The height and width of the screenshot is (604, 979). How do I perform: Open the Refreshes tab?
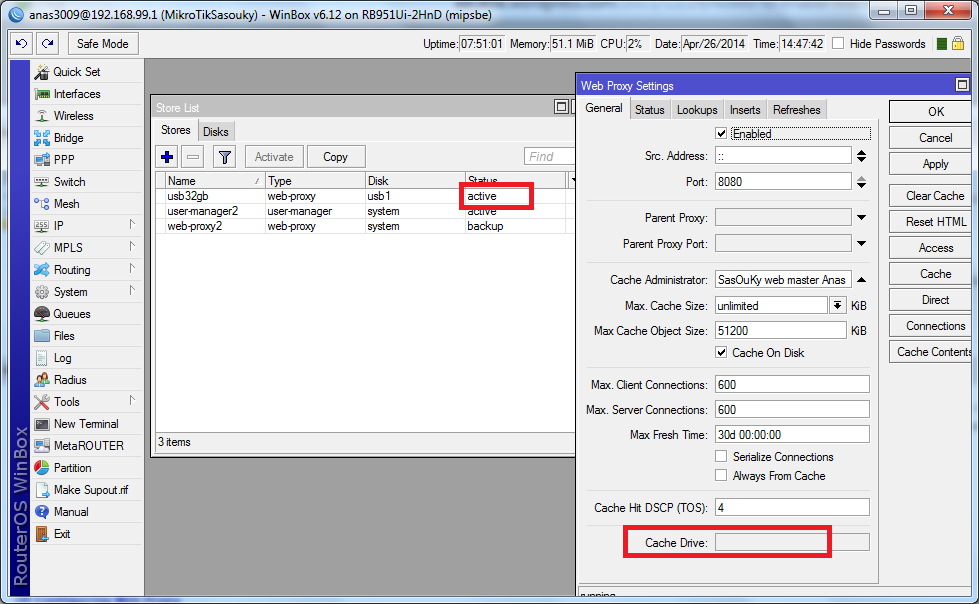click(796, 110)
